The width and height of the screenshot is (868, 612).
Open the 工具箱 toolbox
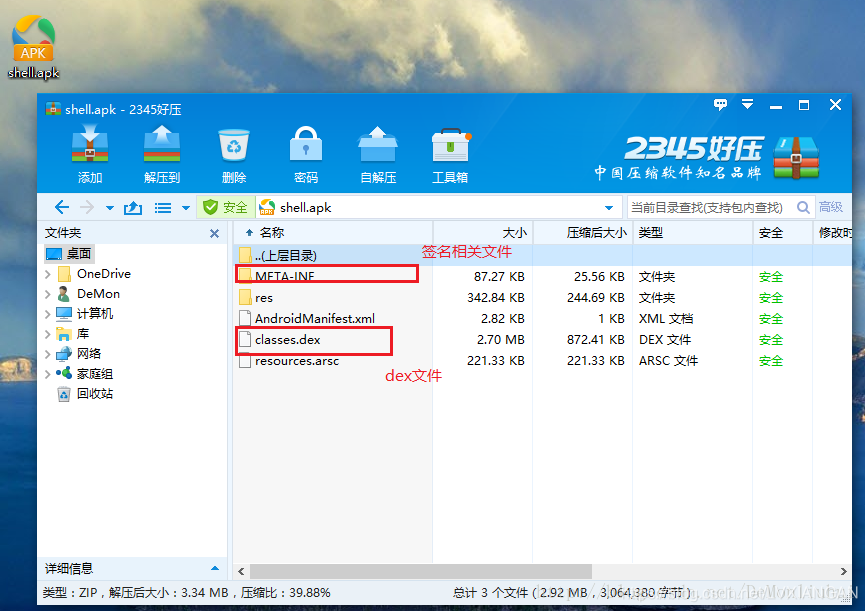click(x=450, y=147)
